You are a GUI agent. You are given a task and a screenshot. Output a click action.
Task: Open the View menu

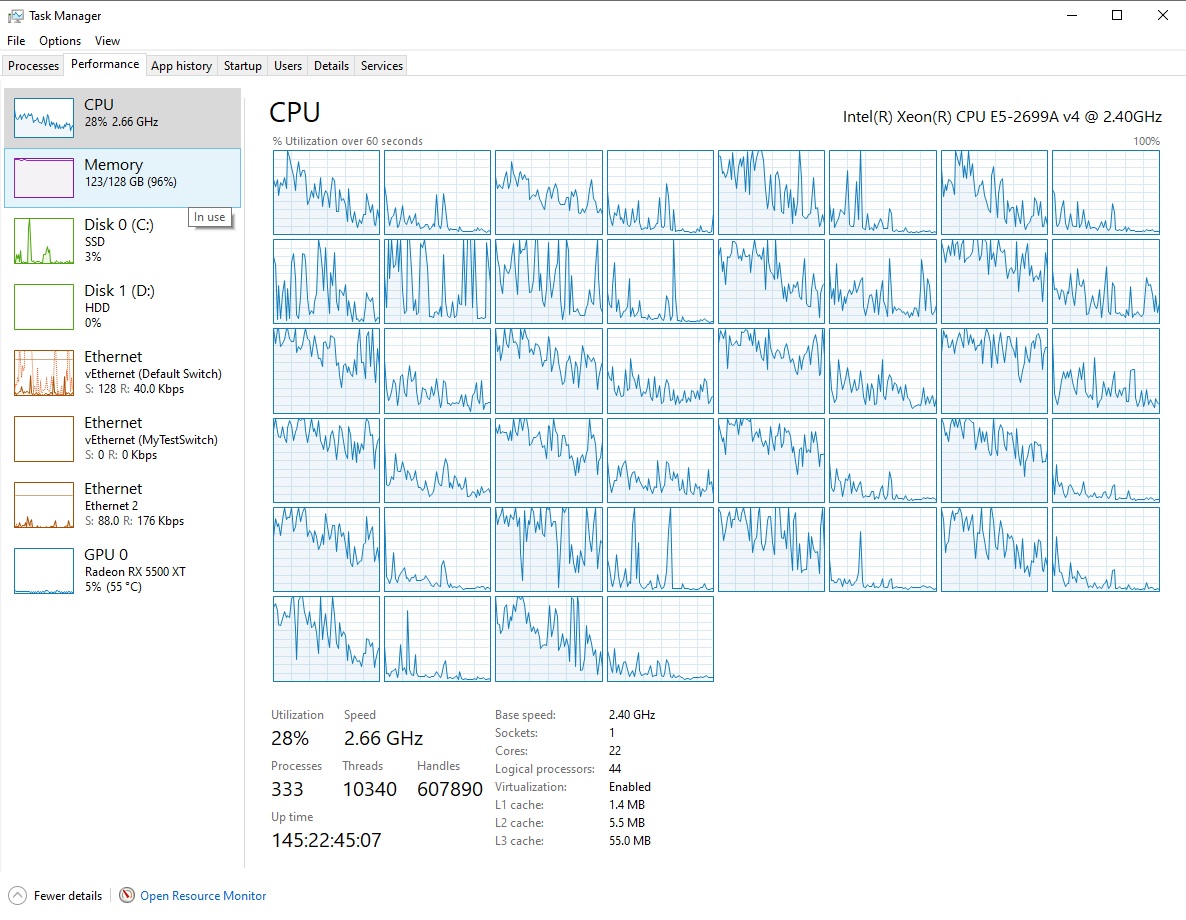tap(107, 41)
